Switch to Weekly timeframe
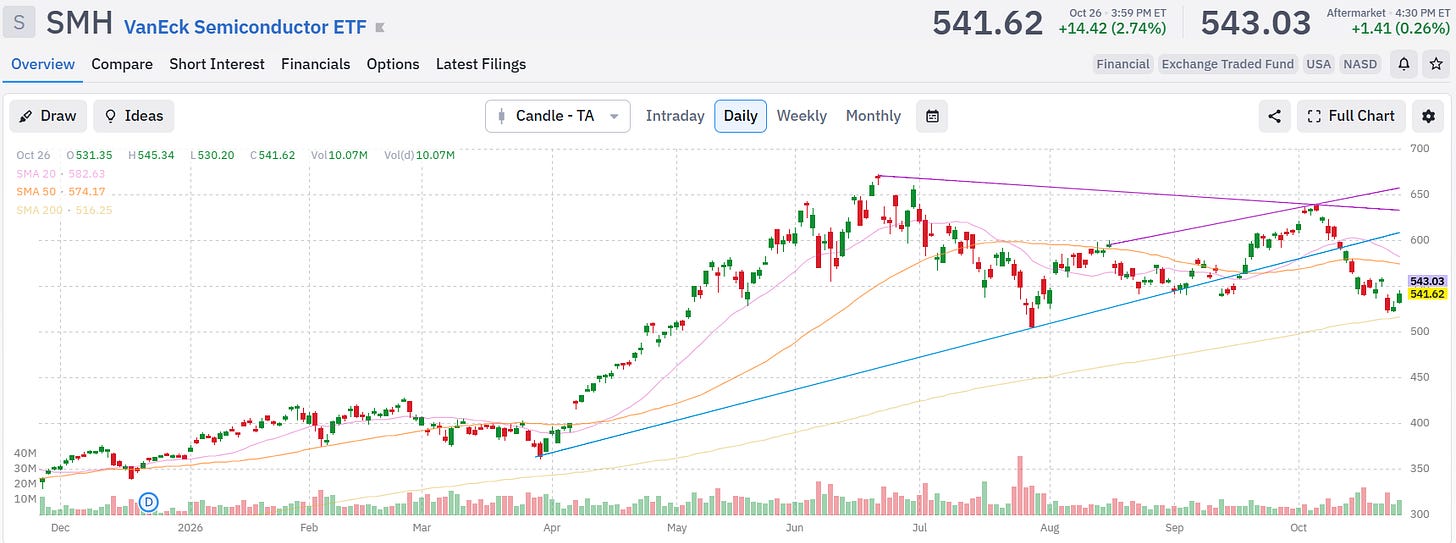Screen dimensions: 1456x543 802,116
